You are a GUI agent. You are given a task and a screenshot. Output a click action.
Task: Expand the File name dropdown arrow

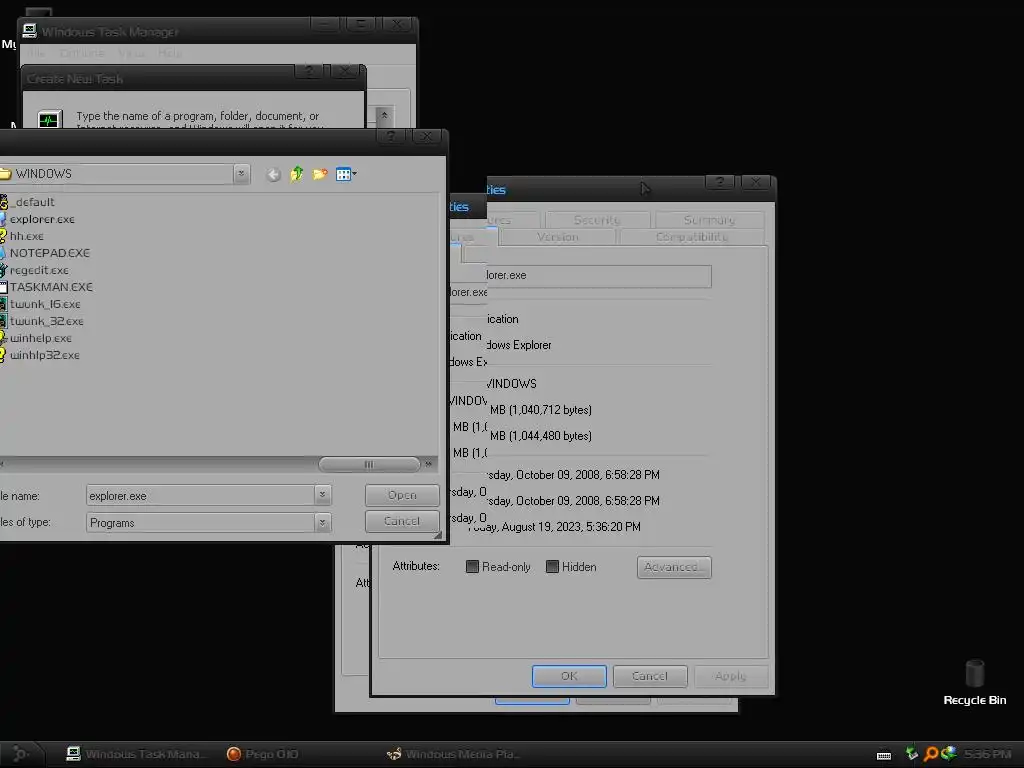322,495
